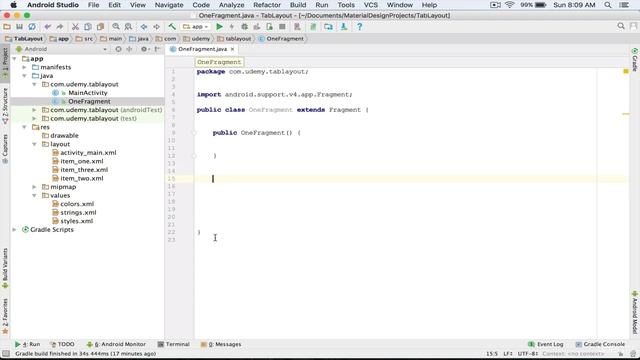Open the VCS menu
The image size is (640, 360).
(371, 5)
